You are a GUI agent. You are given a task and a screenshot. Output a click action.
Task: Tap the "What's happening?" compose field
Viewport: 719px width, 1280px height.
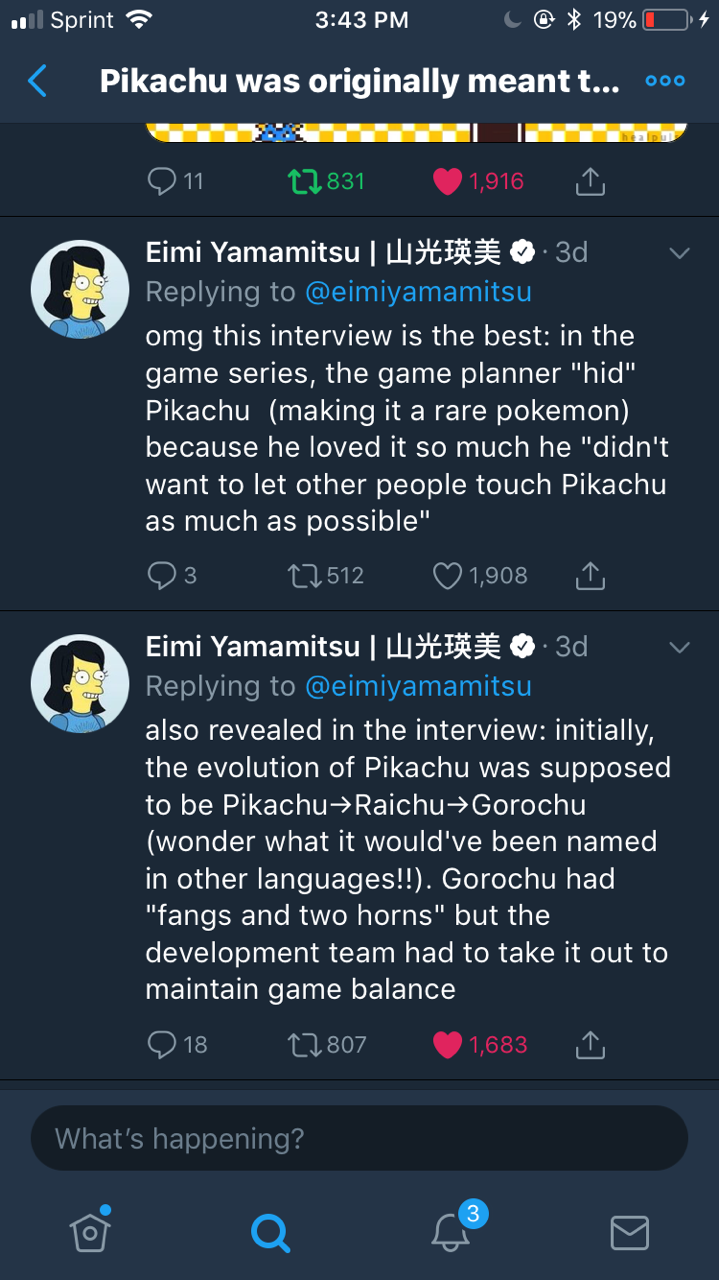tap(359, 1138)
